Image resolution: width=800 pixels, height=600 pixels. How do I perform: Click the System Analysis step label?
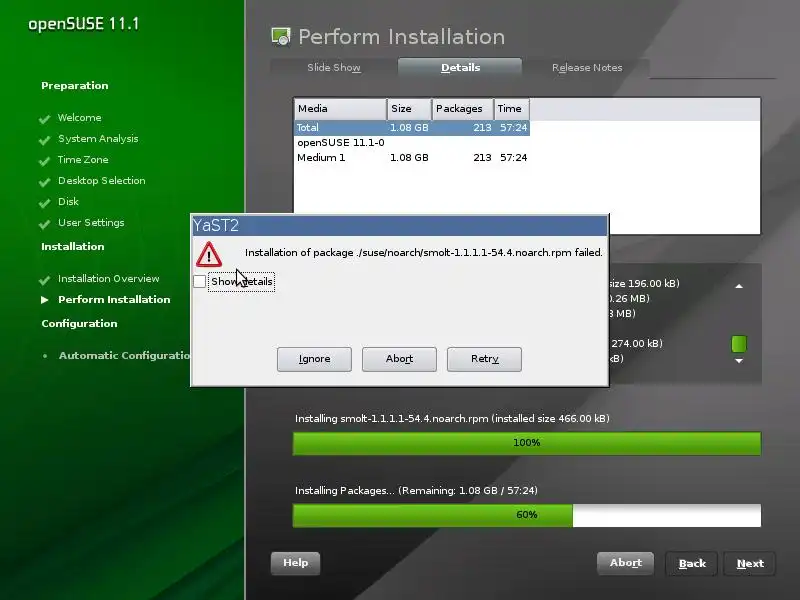[x=98, y=139]
